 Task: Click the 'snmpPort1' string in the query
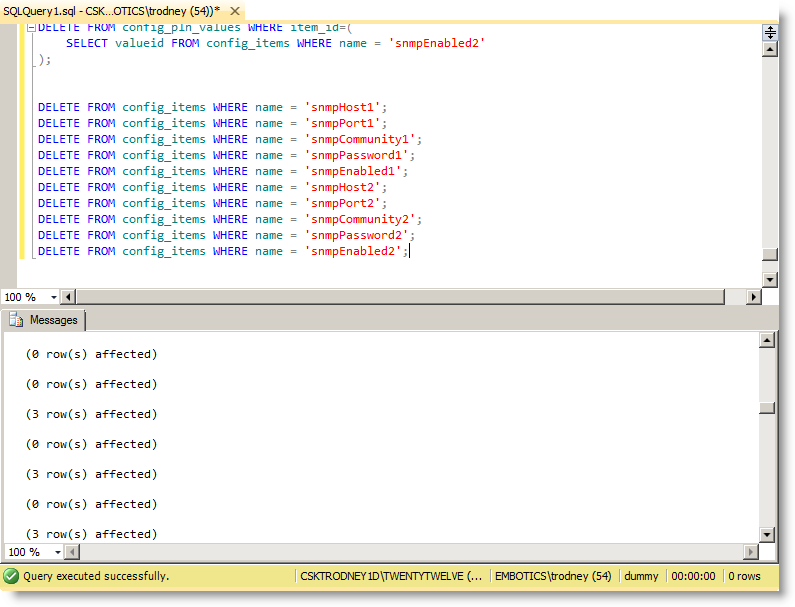342,123
